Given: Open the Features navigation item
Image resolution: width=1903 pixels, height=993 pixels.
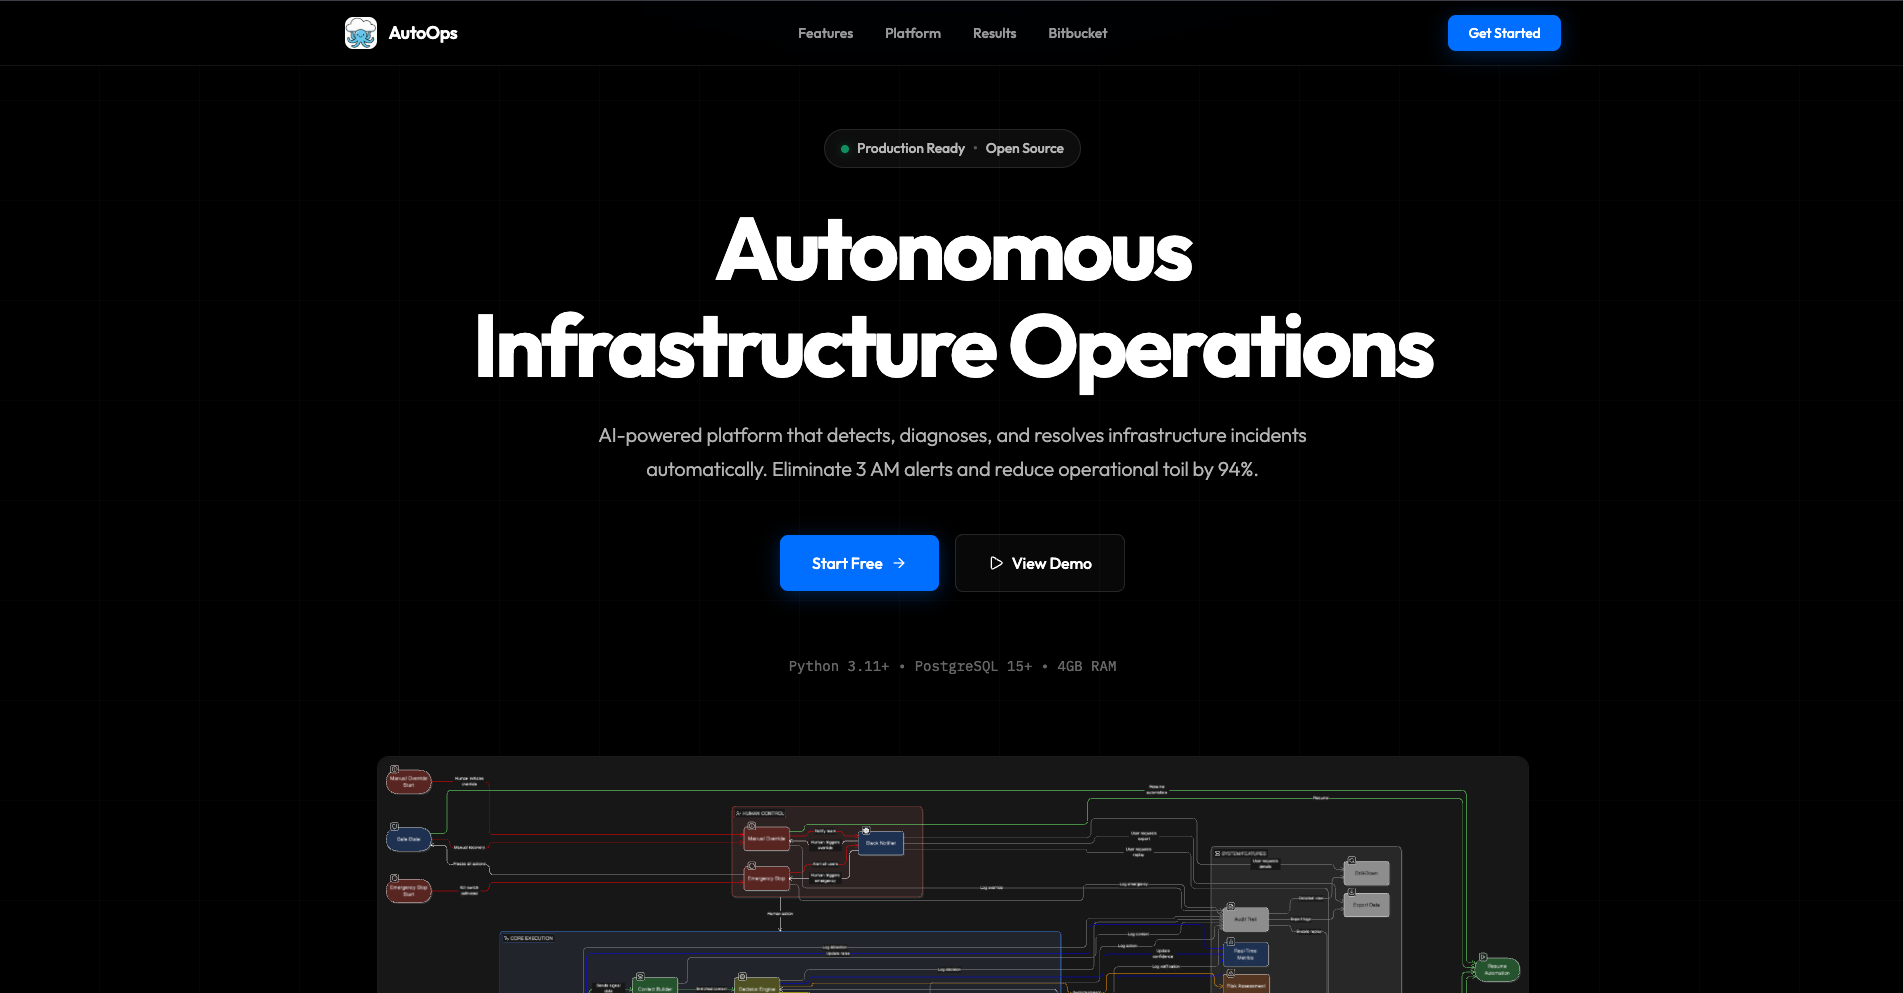Looking at the screenshot, I should click(x=825, y=33).
